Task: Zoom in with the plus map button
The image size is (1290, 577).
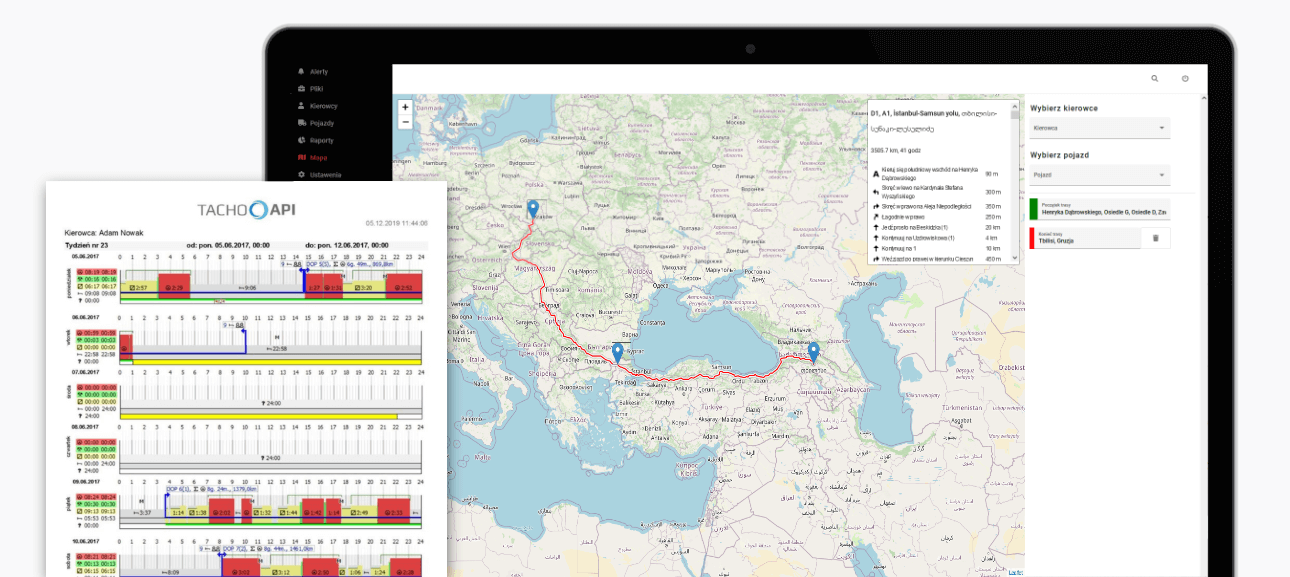Action: pos(405,107)
